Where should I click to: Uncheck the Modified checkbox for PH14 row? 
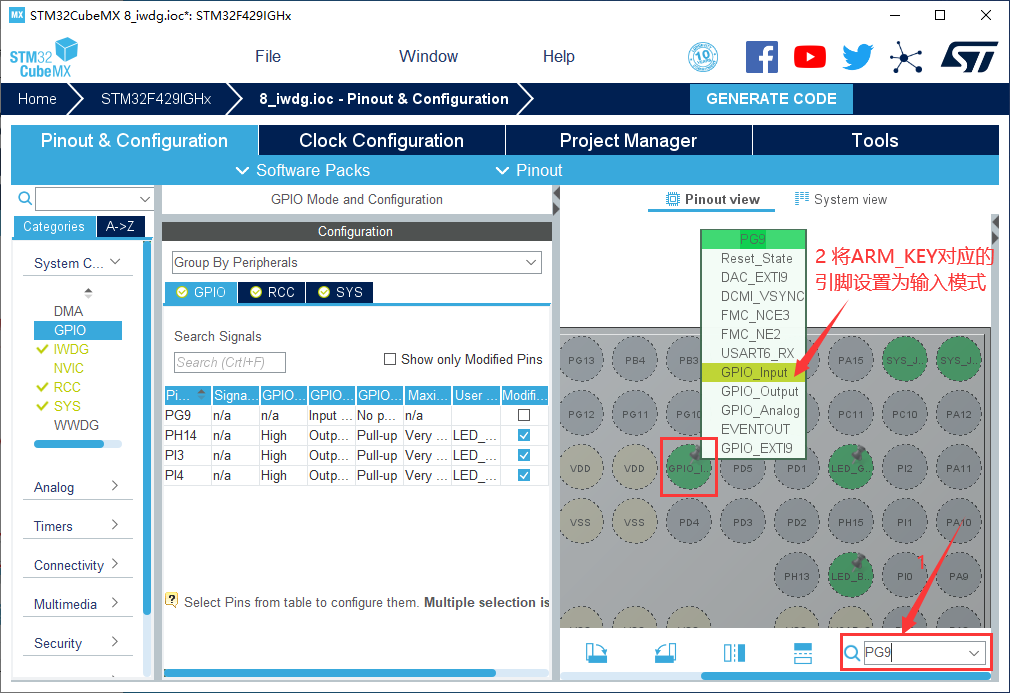(524, 436)
